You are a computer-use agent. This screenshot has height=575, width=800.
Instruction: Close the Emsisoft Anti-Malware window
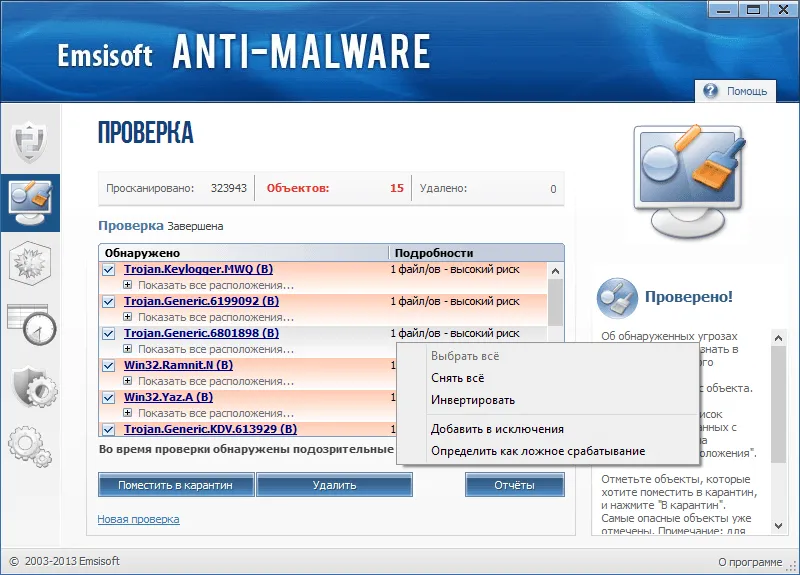pos(784,9)
